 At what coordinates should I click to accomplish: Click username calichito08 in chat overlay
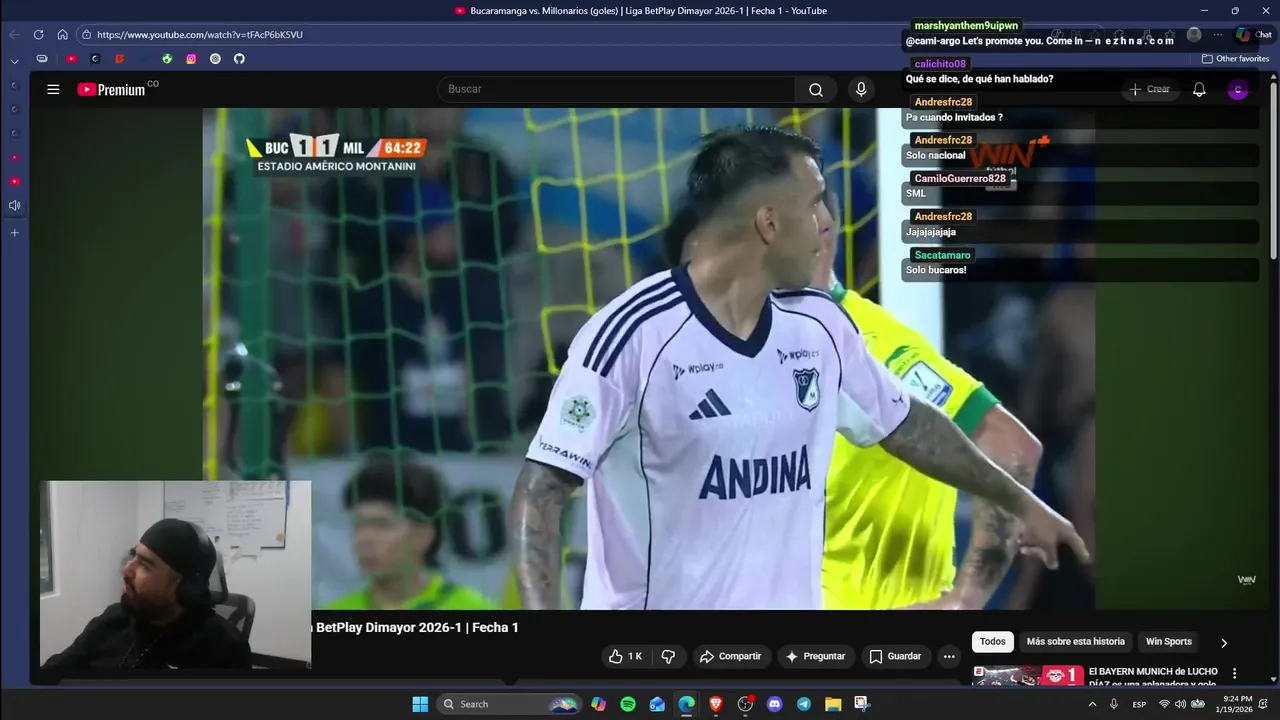940,64
